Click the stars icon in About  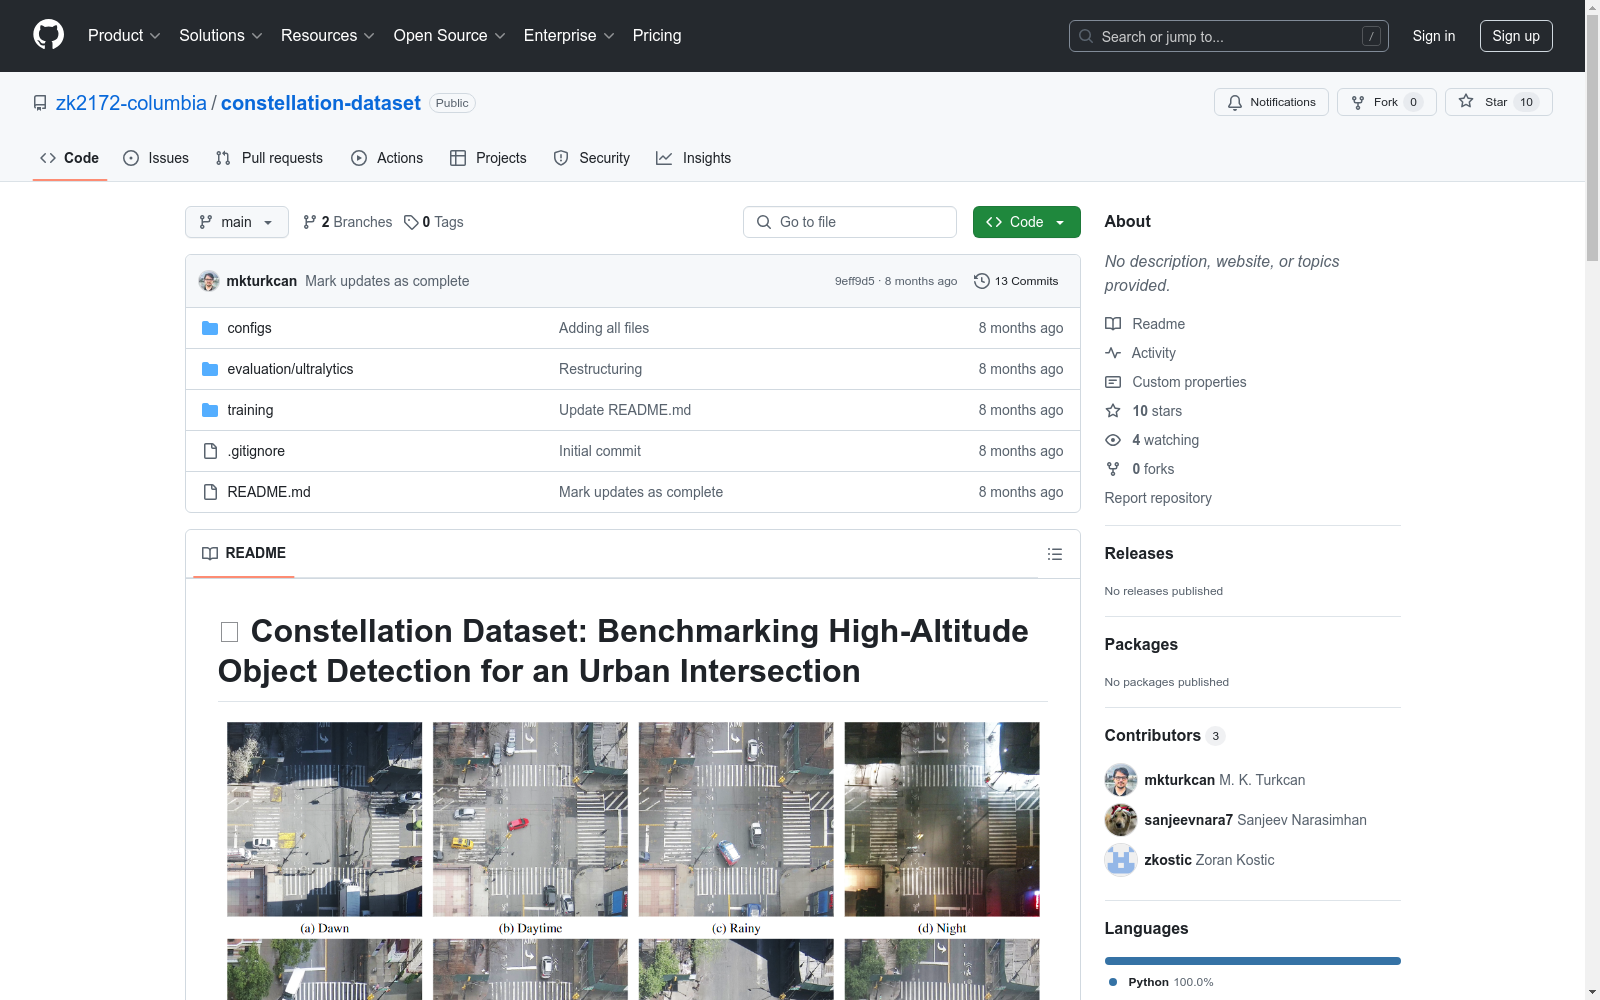click(1113, 411)
